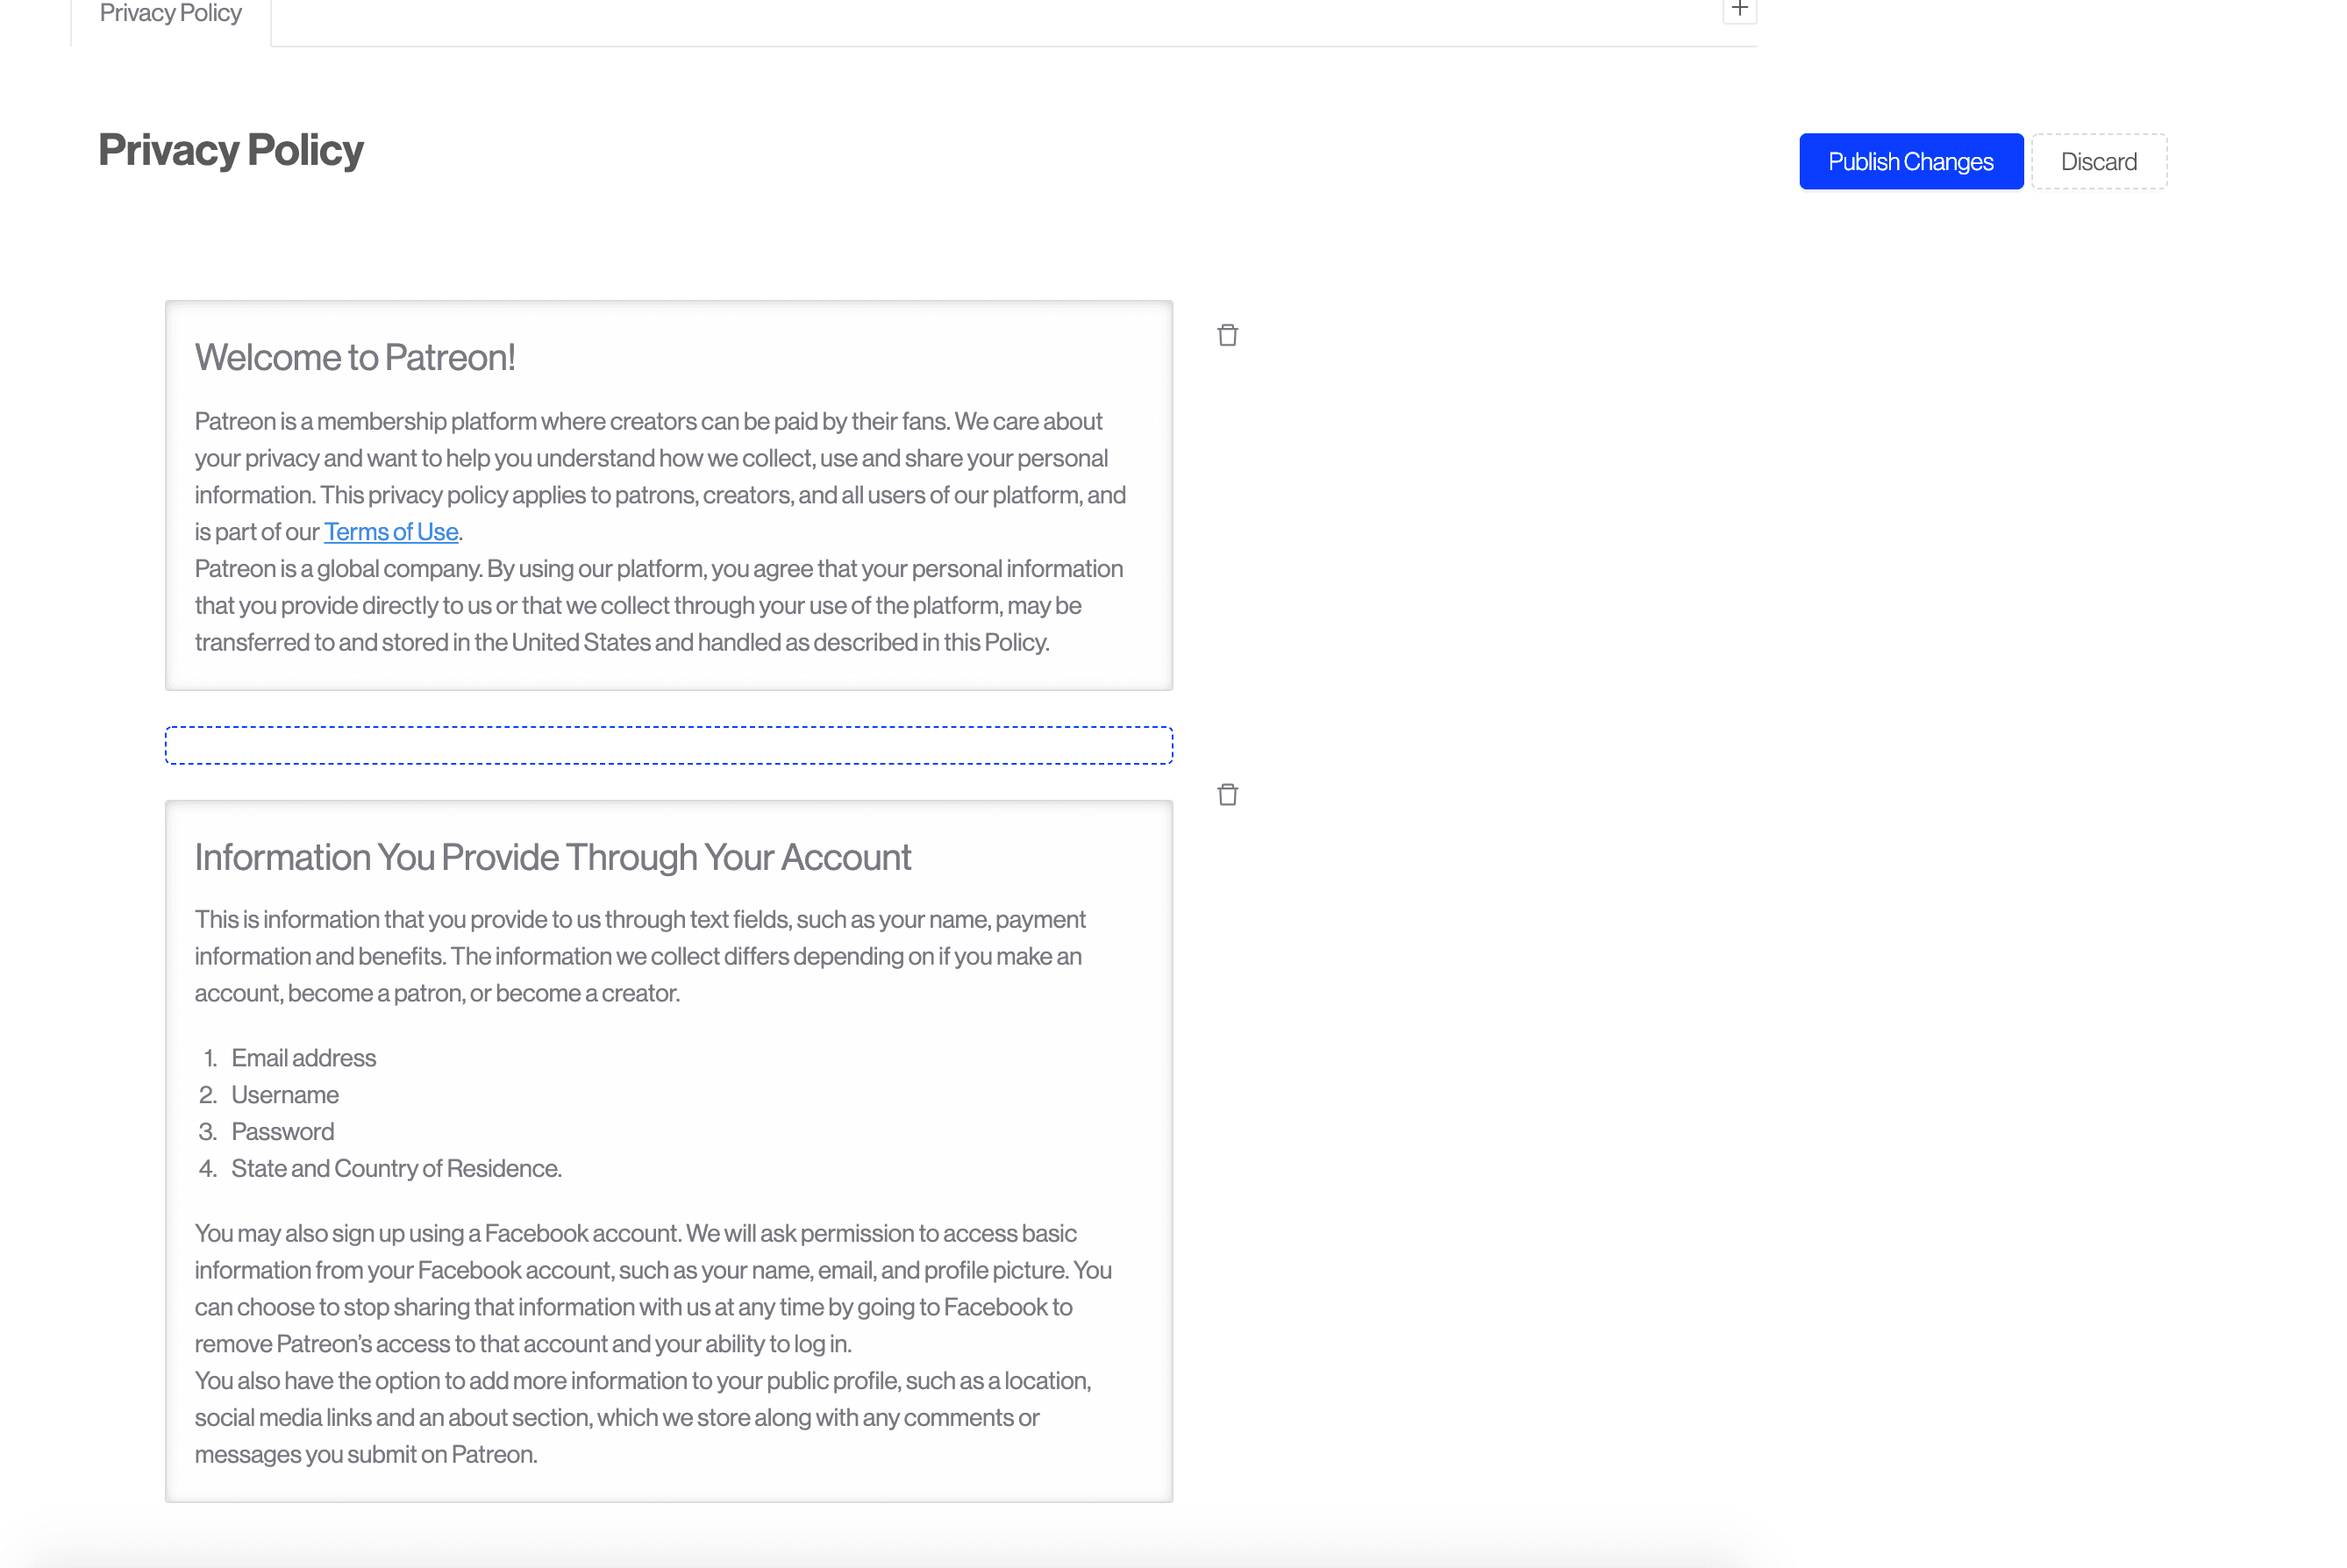Image resolution: width=2347 pixels, height=1568 pixels.
Task: Select the Password list item
Action: pos(283,1132)
